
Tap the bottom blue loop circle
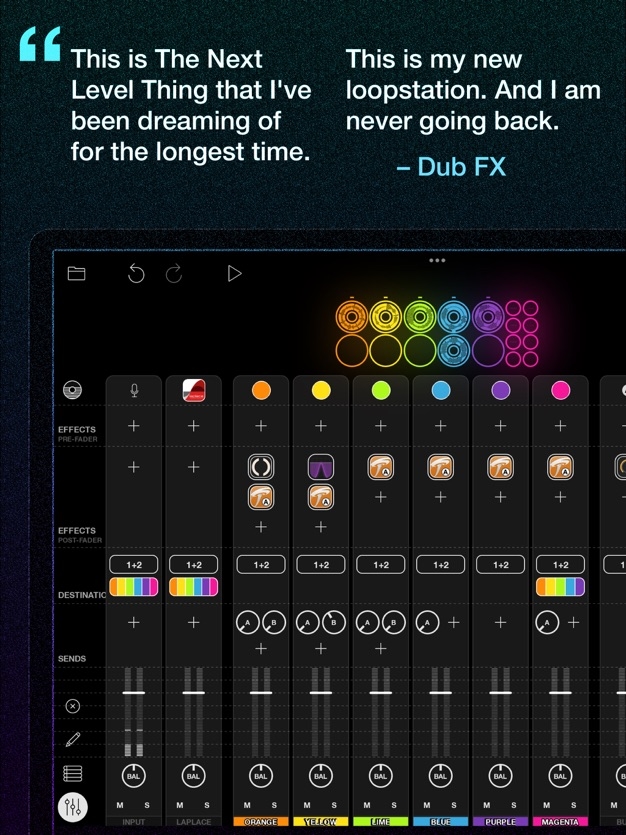coord(454,351)
